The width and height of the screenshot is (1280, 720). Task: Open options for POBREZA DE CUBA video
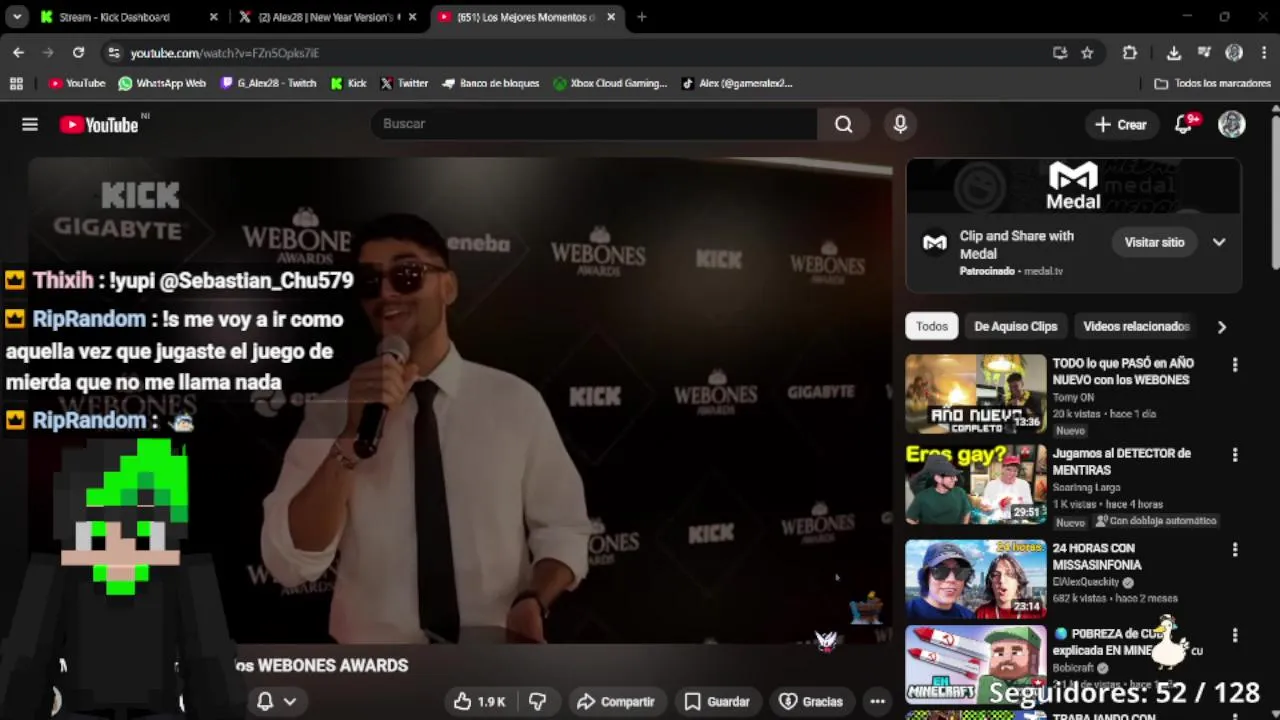[1235, 635]
